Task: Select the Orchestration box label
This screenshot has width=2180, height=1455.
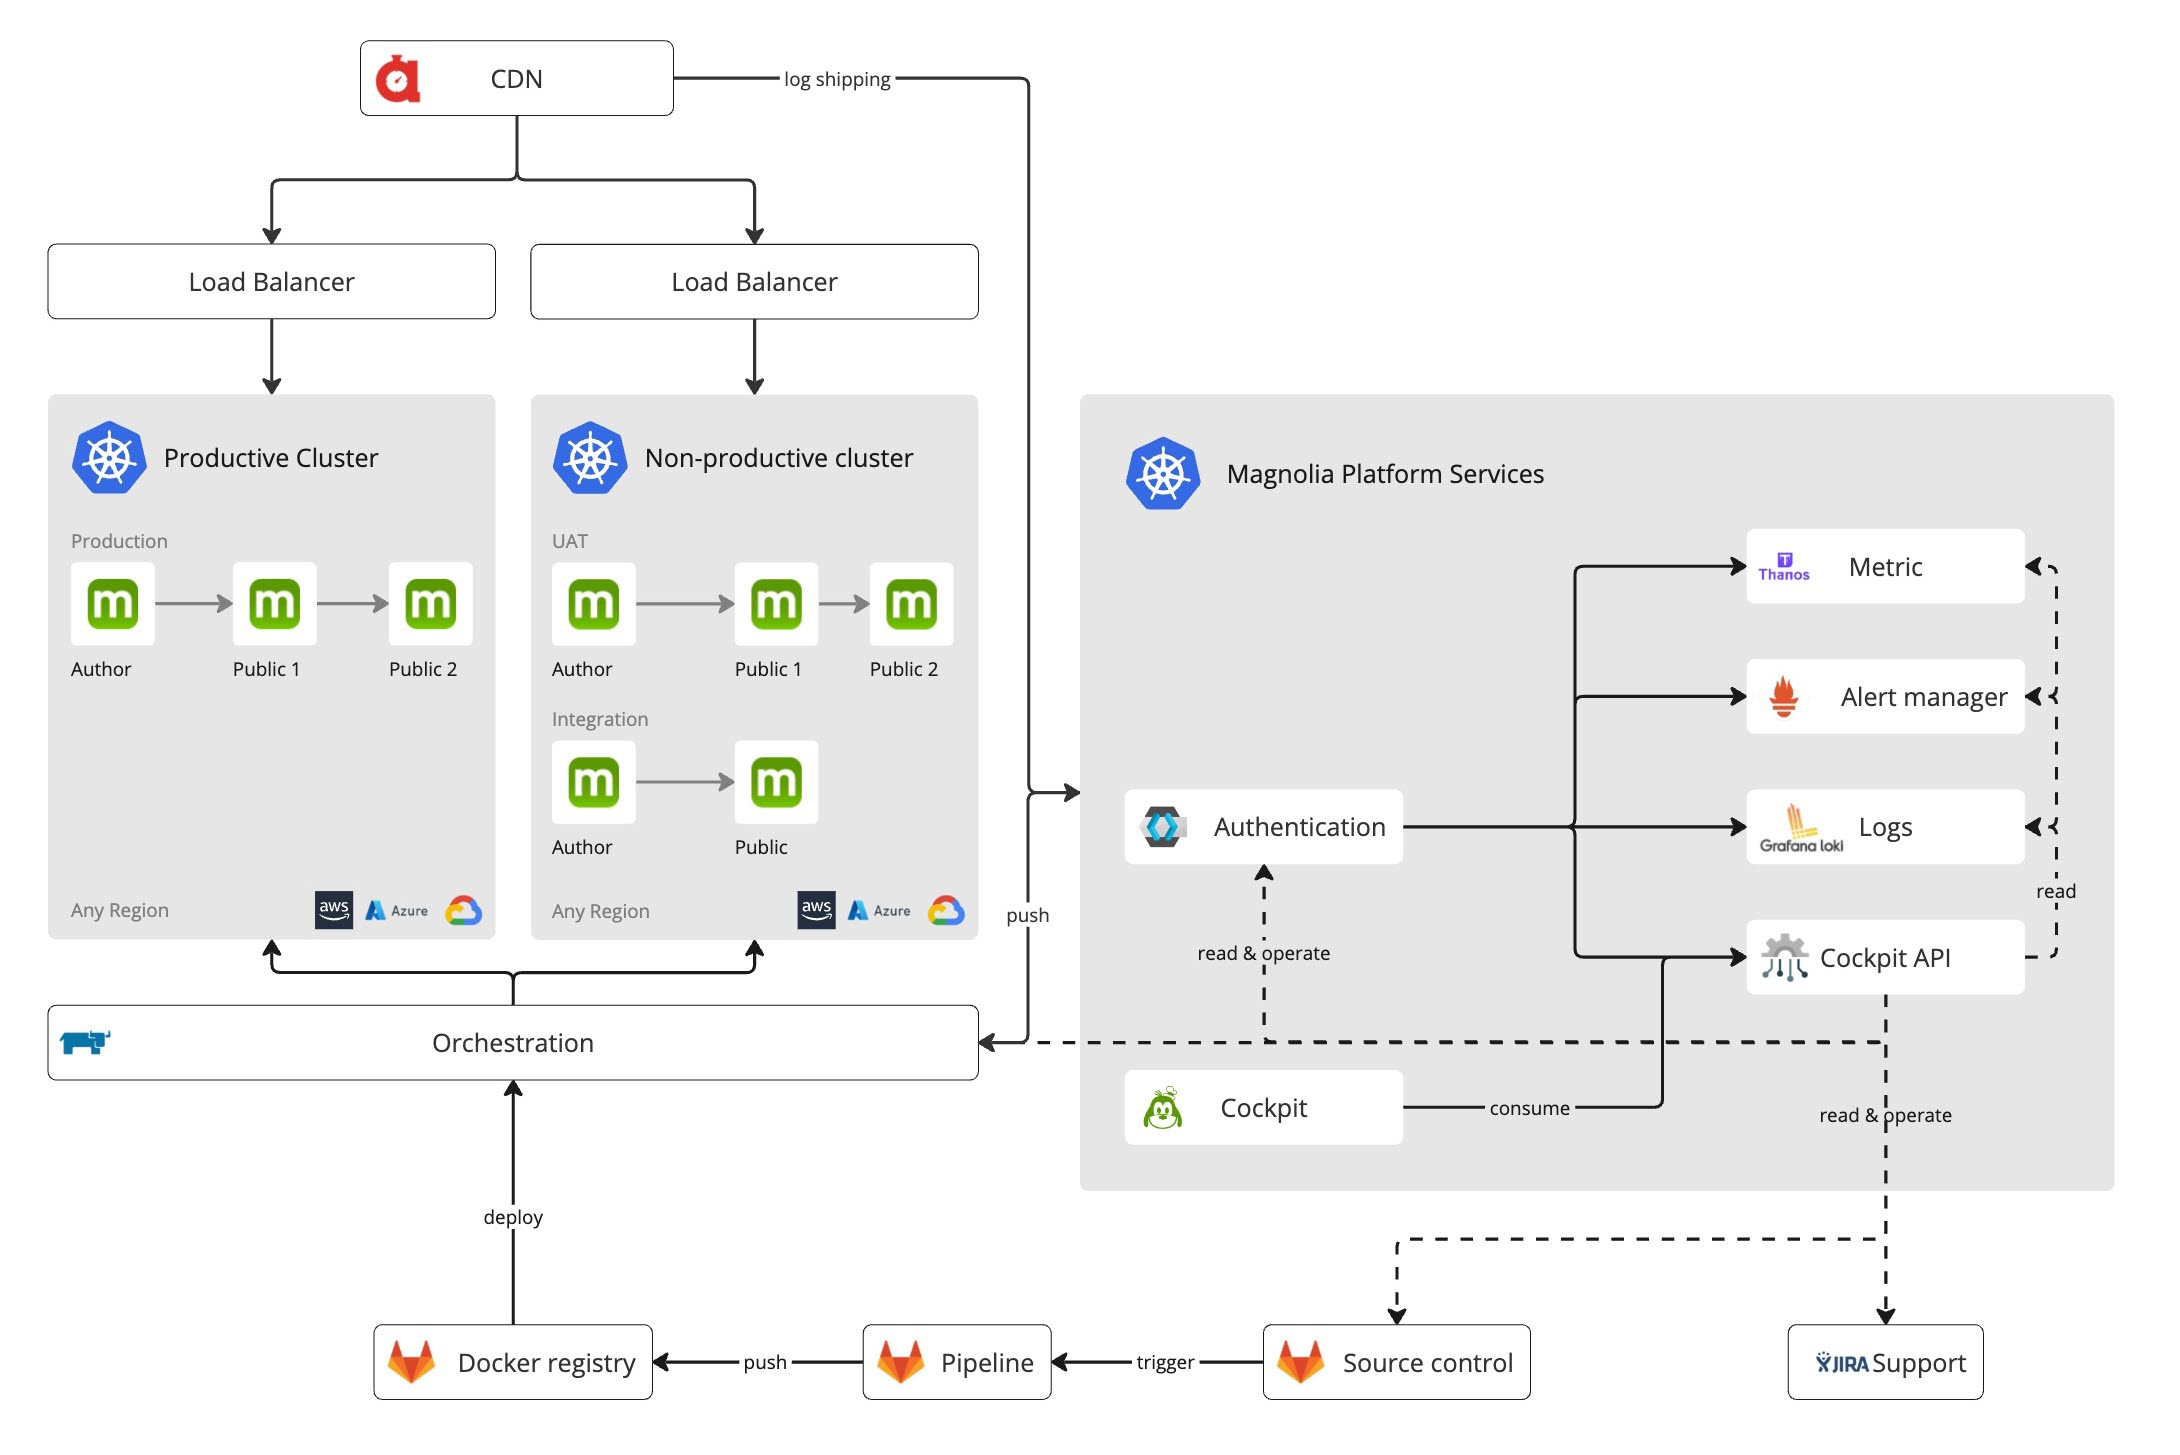Action: [513, 1043]
